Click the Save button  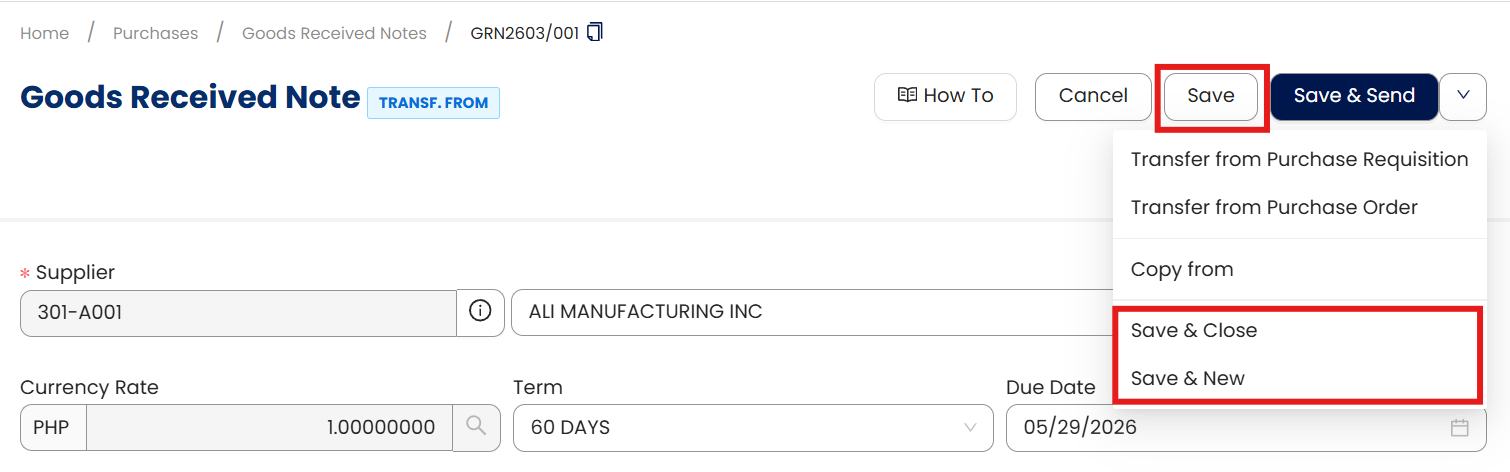click(1210, 96)
